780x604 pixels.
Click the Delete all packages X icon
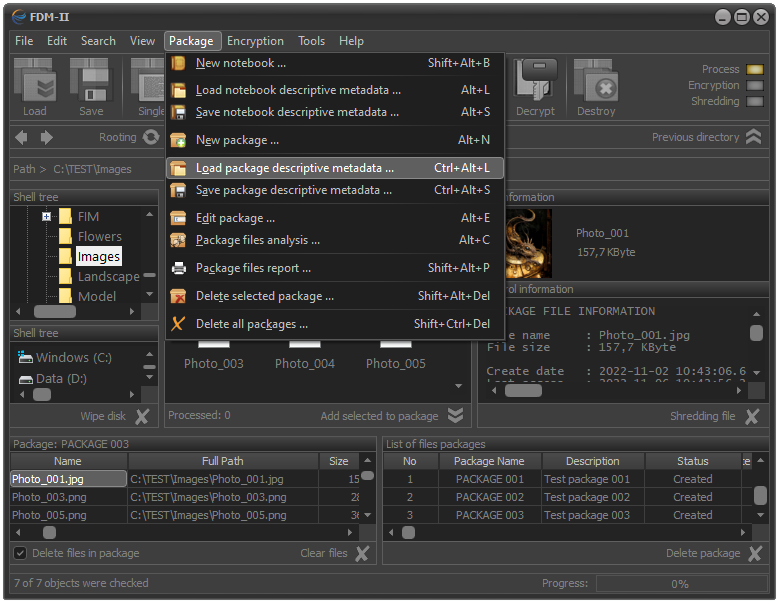point(178,324)
